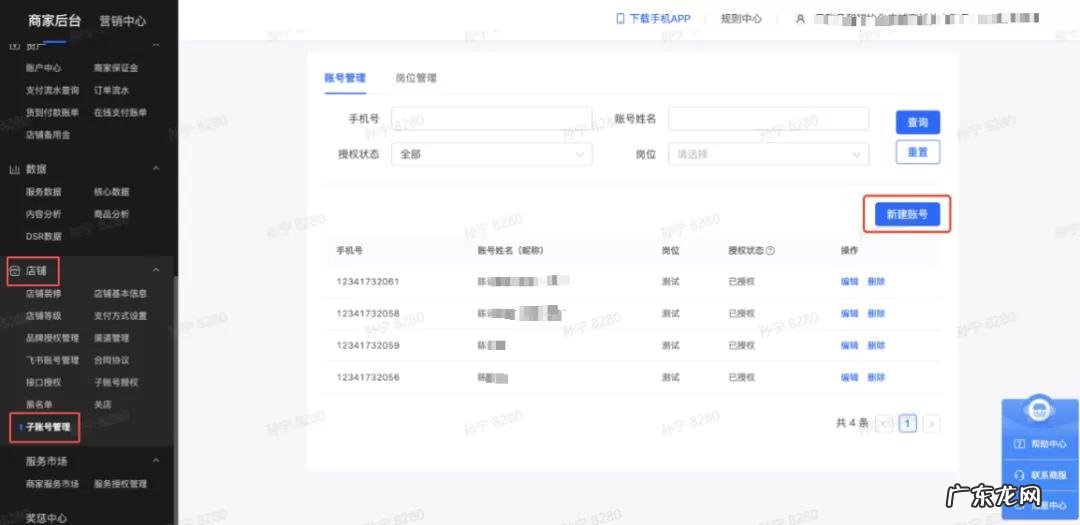
Task: Collapse the 服务市场 section chevron
Action: click(156, 460)
